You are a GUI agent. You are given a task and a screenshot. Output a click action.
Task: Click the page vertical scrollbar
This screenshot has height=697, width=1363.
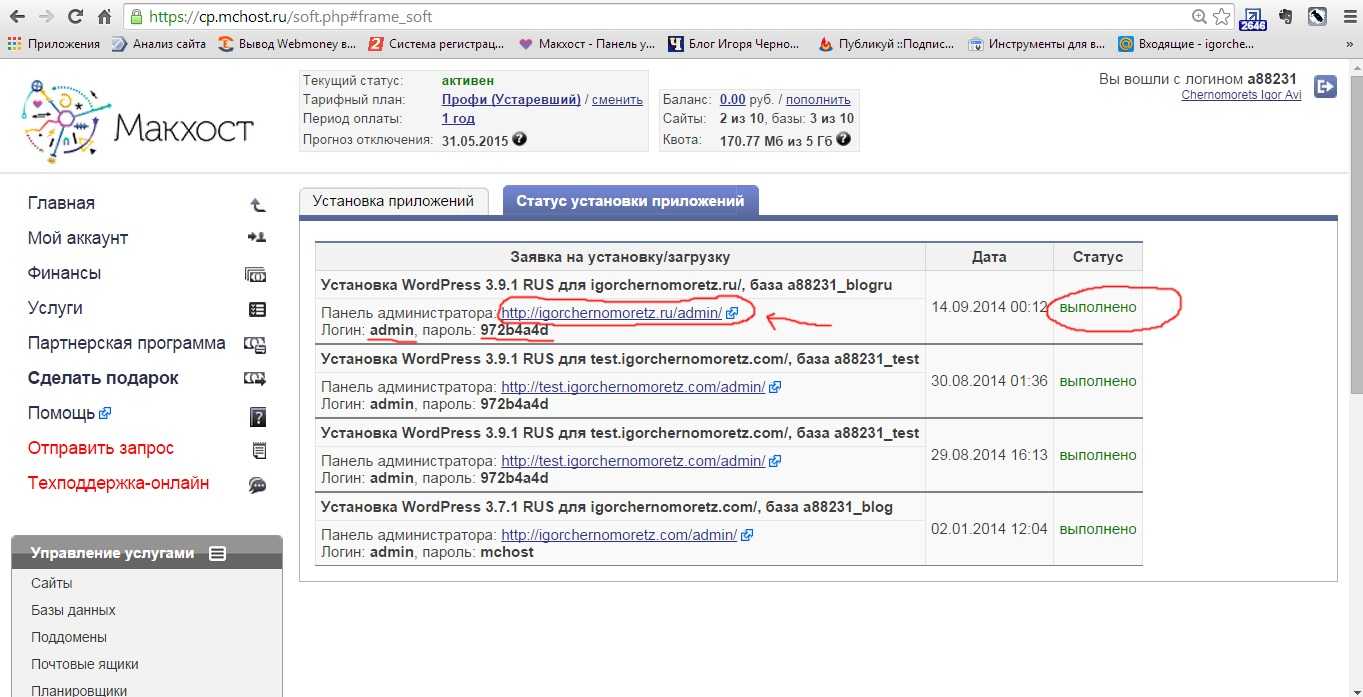(x=1355, y=300)
